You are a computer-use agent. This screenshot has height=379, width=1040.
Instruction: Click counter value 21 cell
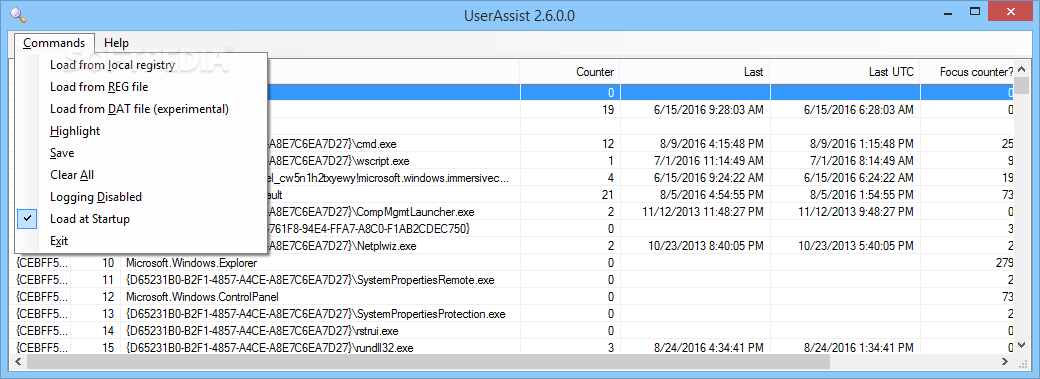coord(570,194)
